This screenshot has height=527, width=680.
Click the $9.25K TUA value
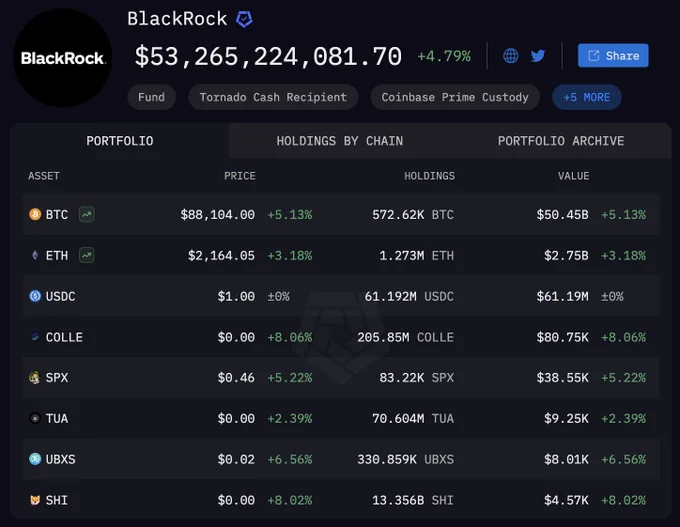click(566, 419)
